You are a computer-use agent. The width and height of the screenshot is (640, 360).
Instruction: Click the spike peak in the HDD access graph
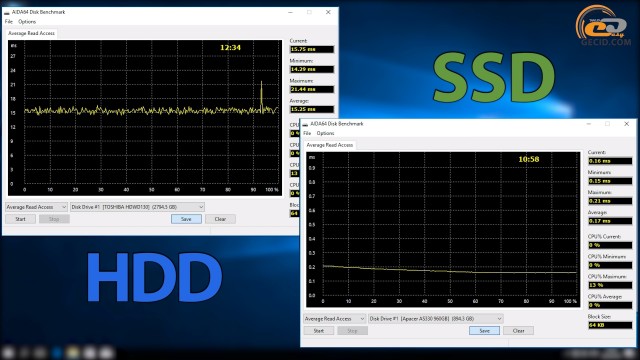262,83
